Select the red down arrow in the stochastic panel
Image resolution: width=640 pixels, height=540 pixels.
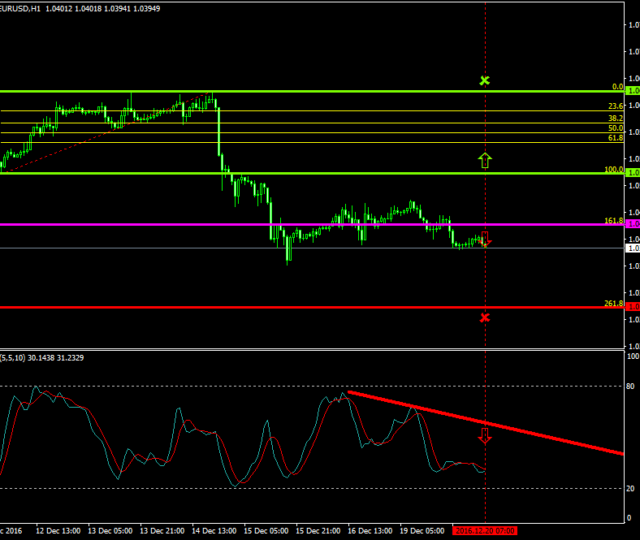[x=485, y=435]
